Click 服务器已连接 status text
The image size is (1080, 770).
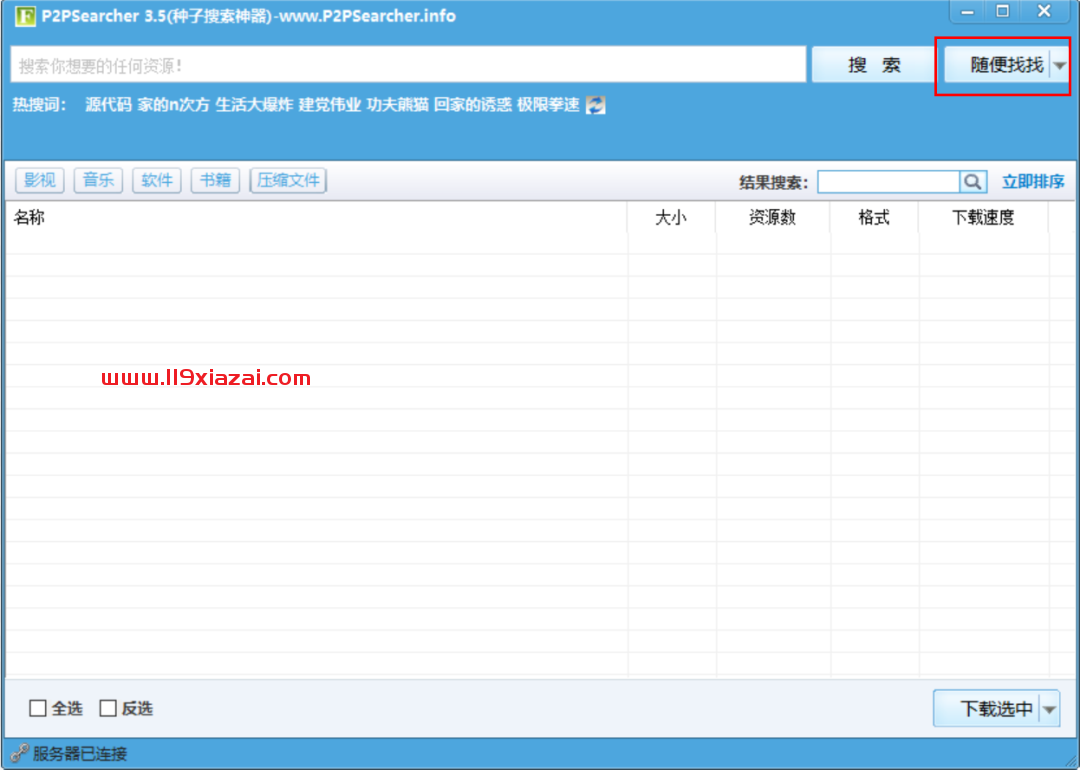tap(80, 753)
